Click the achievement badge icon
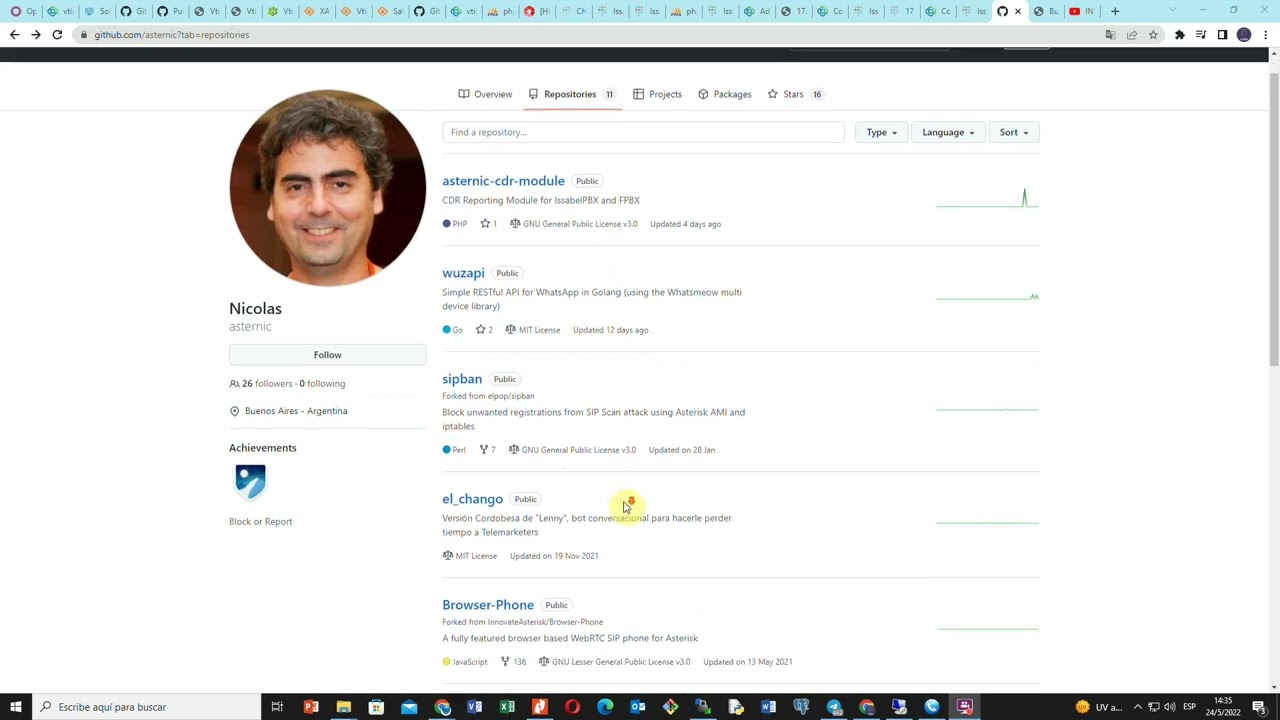 click(250, 482)
